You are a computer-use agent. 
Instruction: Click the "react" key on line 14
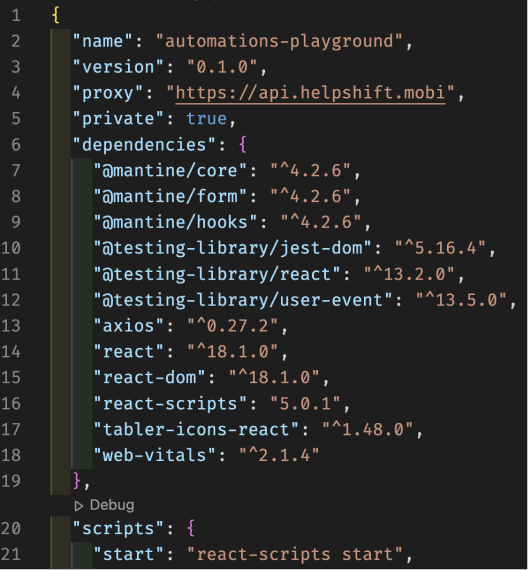coord(128,352)
